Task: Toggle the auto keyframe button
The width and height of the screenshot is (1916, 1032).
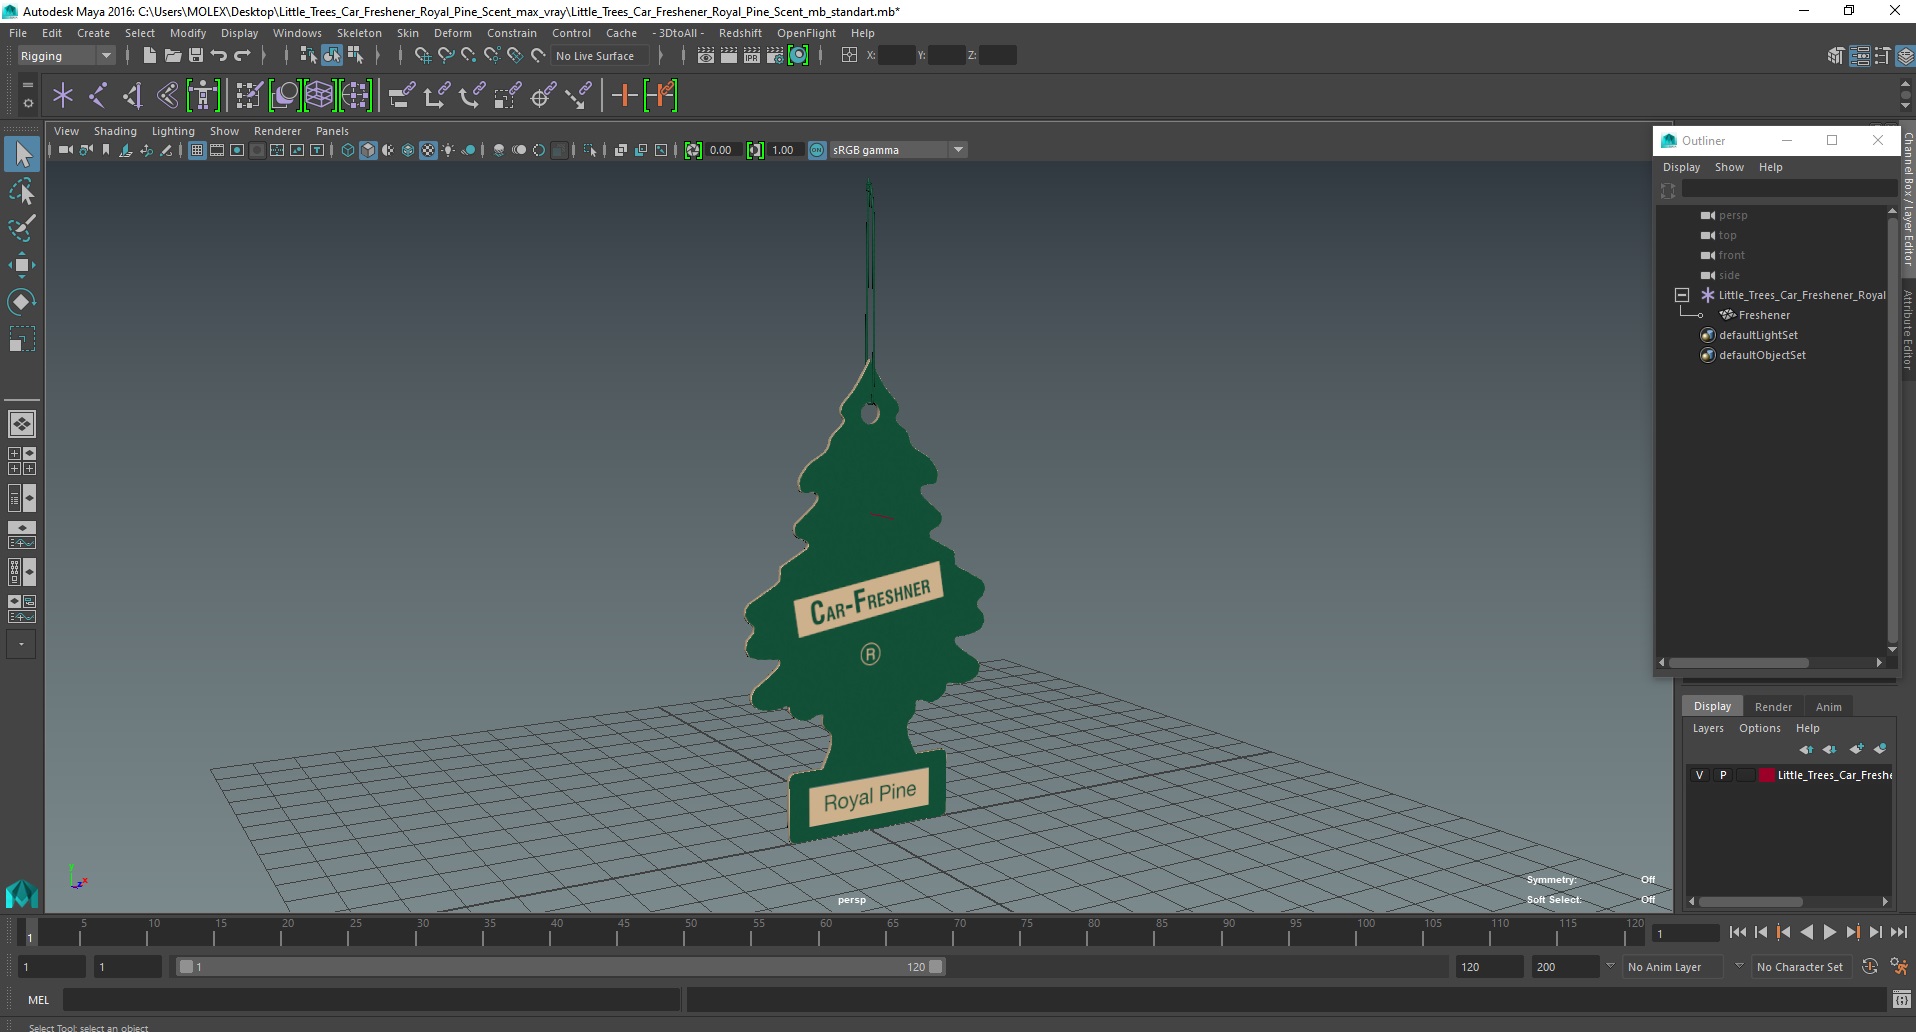Action: click(x=1870, y=967)
